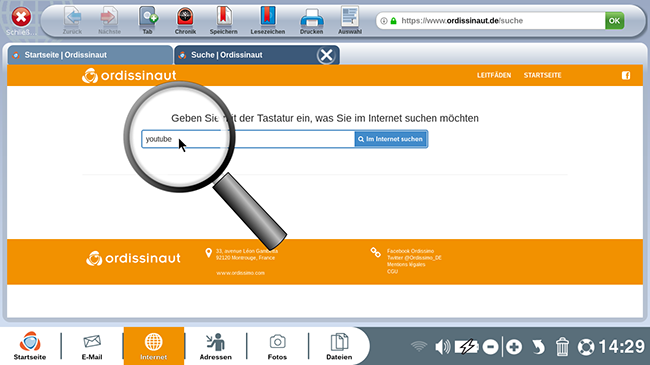The height and width of the screenshot is (365, 650).
Task: Open the LEITFÄDEN menu link
Action: pos(494,75)
